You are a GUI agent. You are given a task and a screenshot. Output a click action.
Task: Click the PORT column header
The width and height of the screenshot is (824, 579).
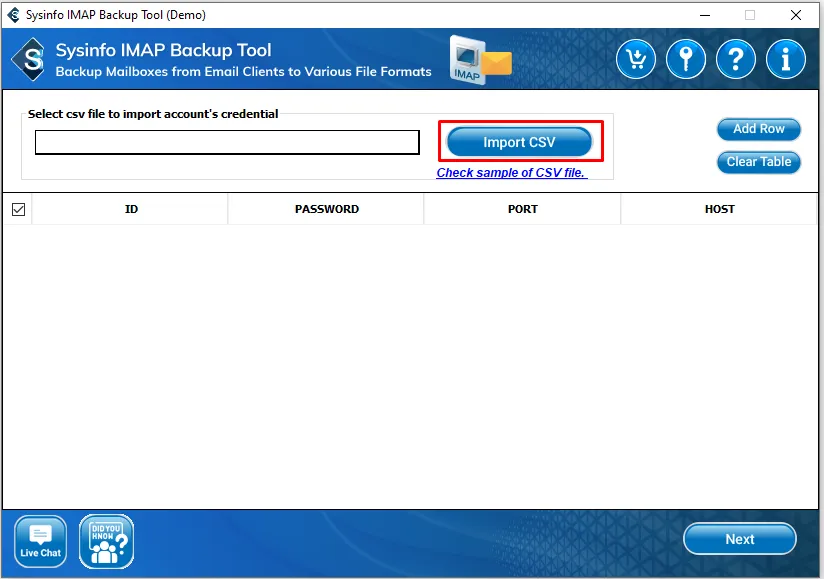(x=522, y=209)
